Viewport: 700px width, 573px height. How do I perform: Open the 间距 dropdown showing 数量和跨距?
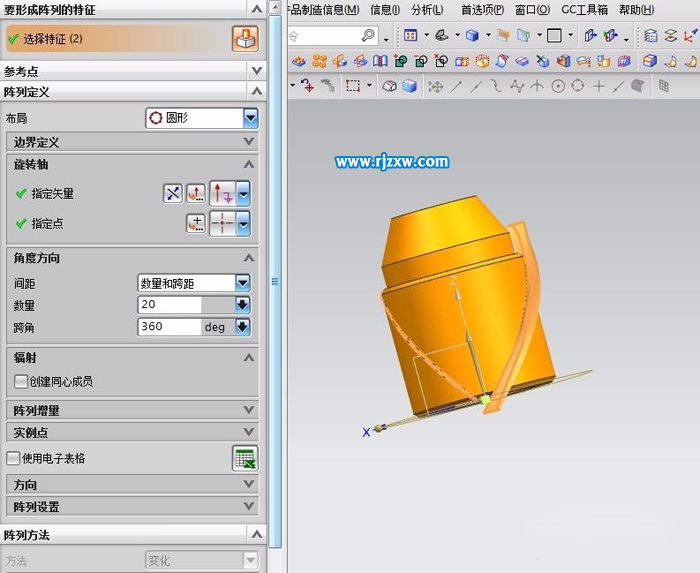242,284
